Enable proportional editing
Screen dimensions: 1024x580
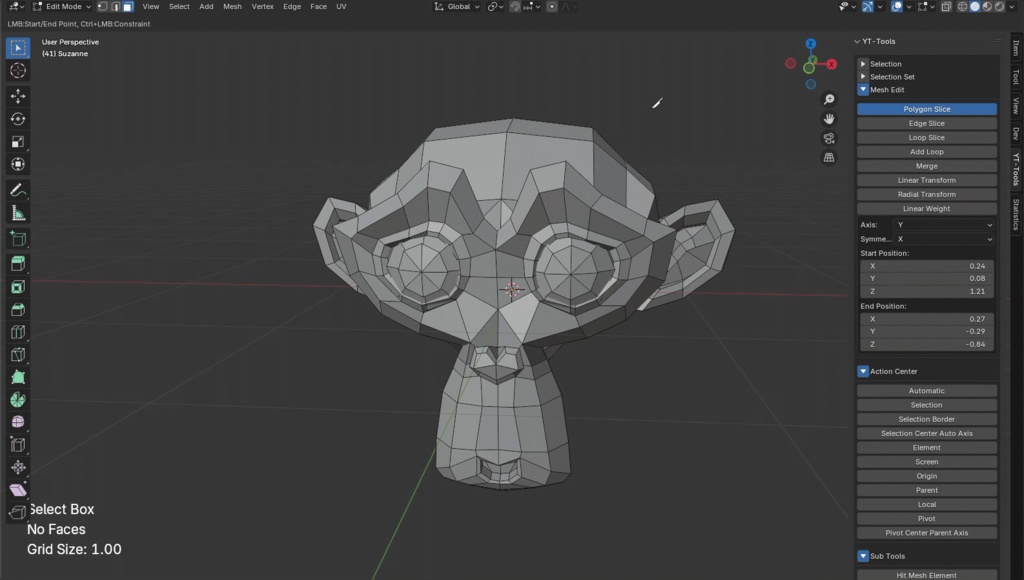coord(553,6)
